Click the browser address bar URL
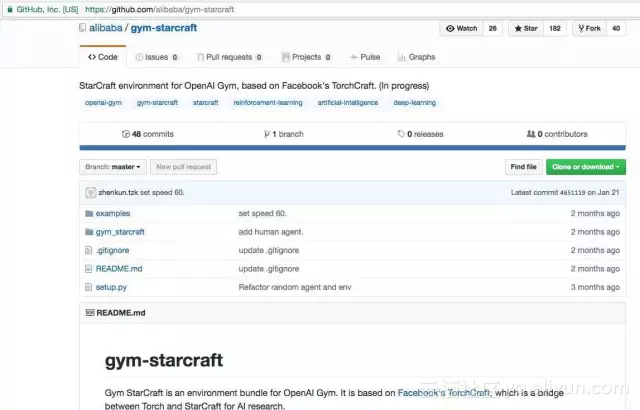 160,9
